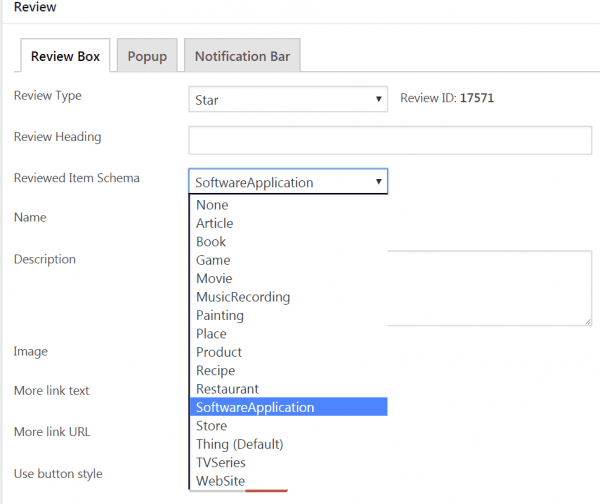Select the Review Box tab

click(66, 56)
